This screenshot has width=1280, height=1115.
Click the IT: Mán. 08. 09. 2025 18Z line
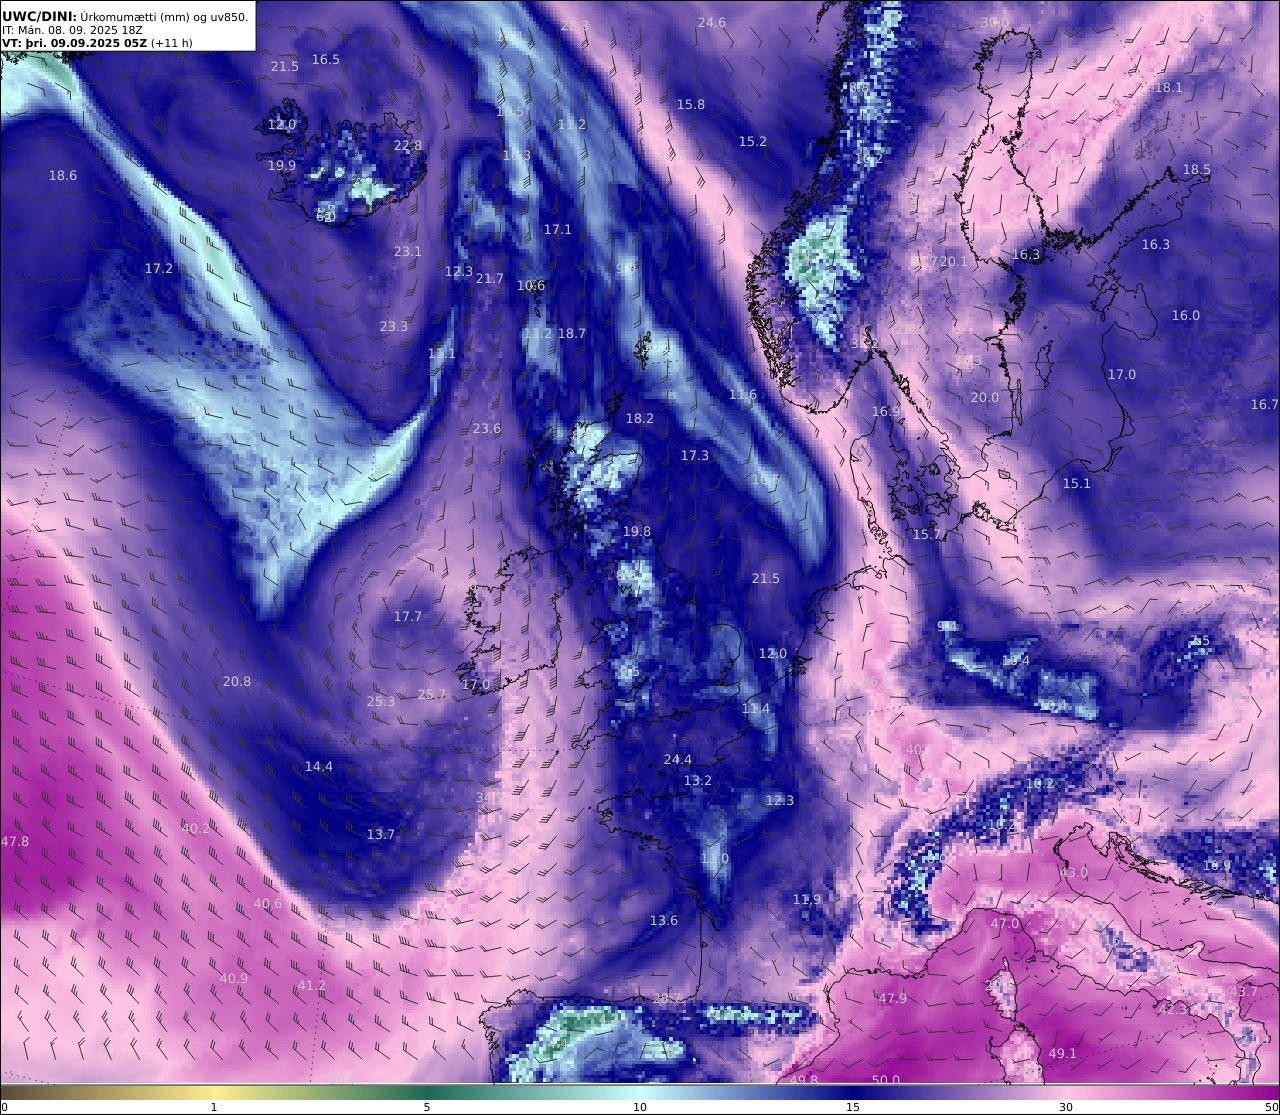(72, 30)
